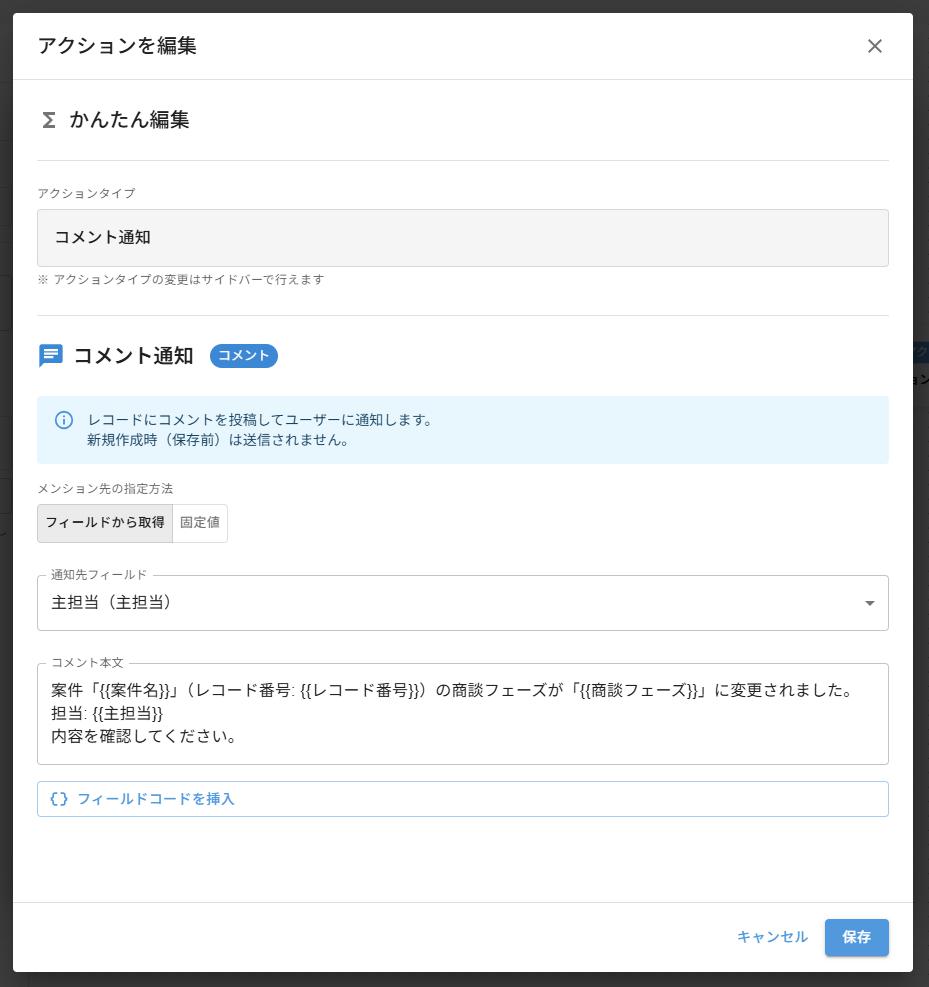Viewport: 929px width, 987px height.
Task: Click the アクションタイプ selector showing コメント通知
Action: click(462, 237)
